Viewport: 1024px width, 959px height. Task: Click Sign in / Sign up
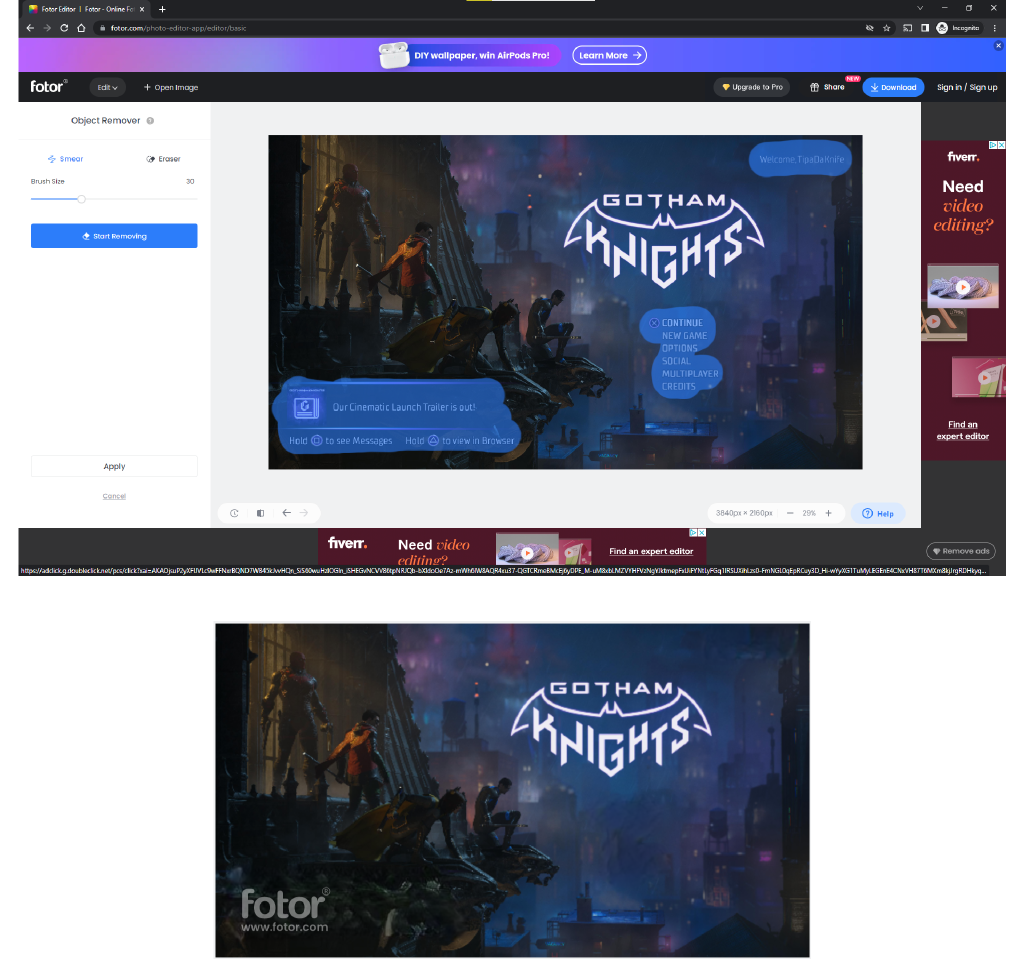(x=967, y=87)
